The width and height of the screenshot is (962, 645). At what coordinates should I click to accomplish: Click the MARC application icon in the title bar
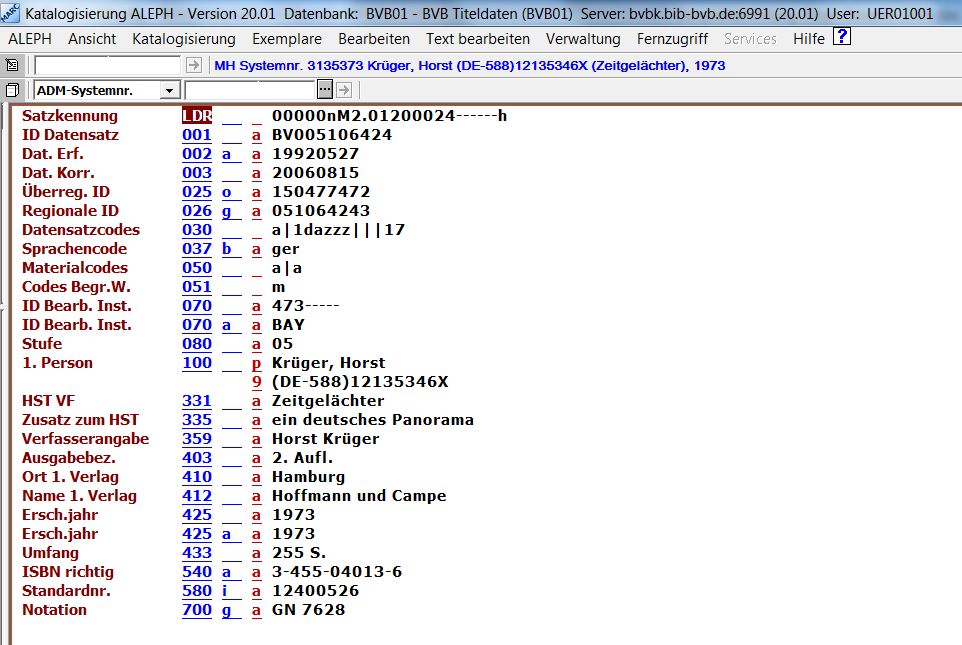[x=11, y=13]
